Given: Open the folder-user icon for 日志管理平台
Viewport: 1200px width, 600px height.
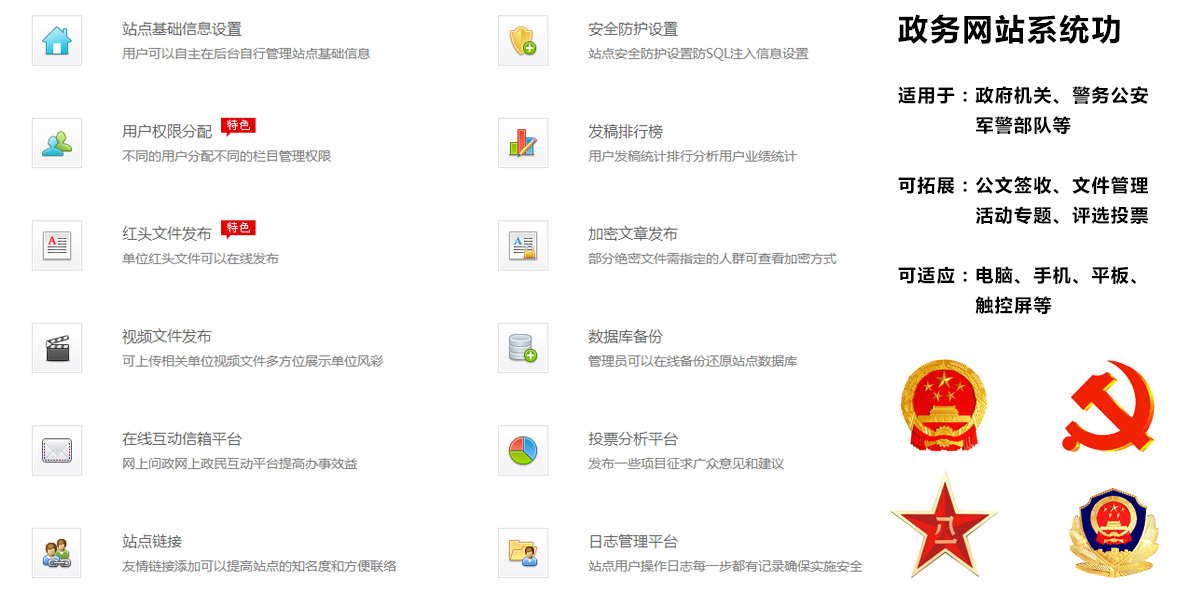Looking at the screenshot, I should (x=523, y=553).
